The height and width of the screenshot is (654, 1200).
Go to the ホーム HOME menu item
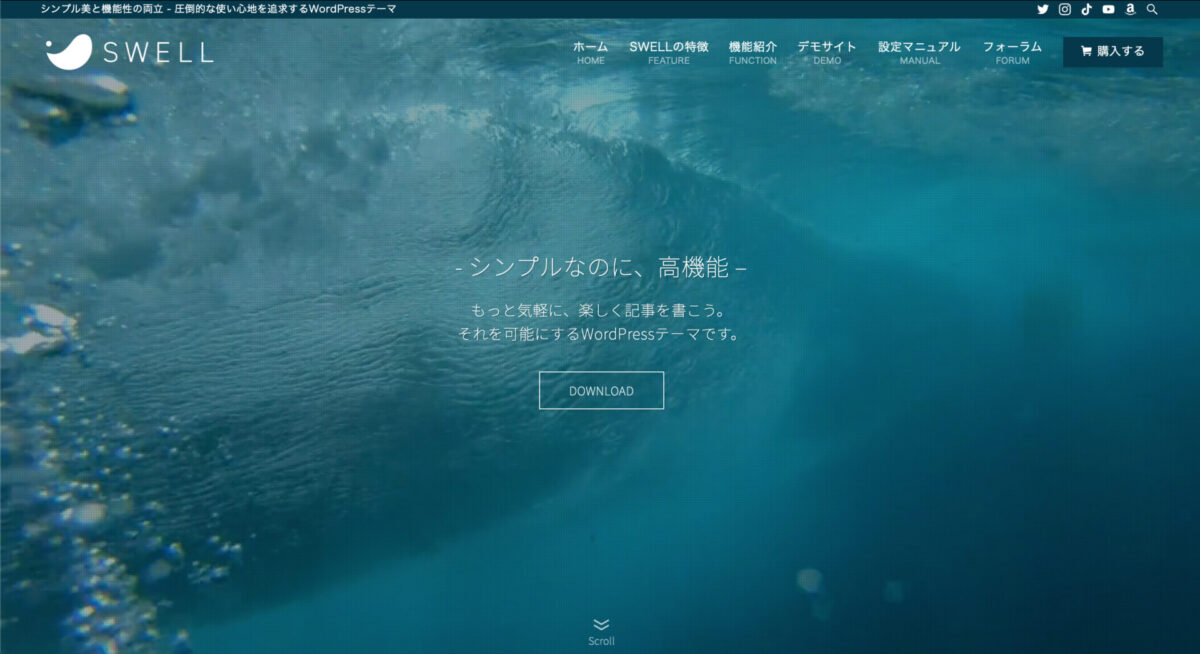590,52
